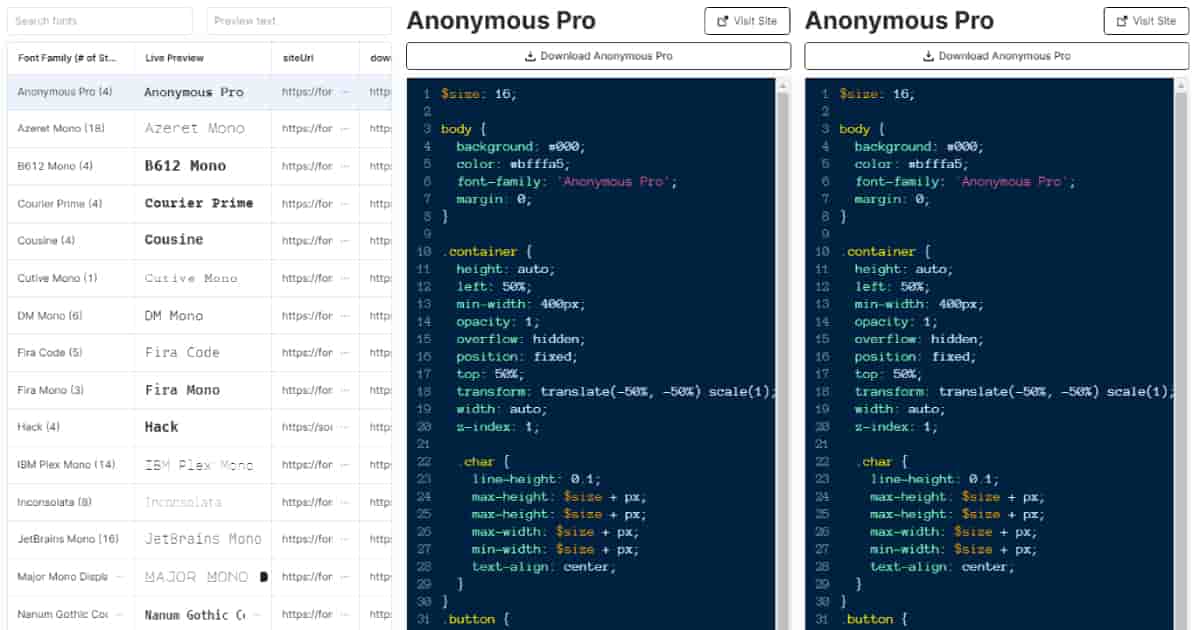Select the Fira Code (5) font row
This screenshot has width=1200, height=630.
199,353
